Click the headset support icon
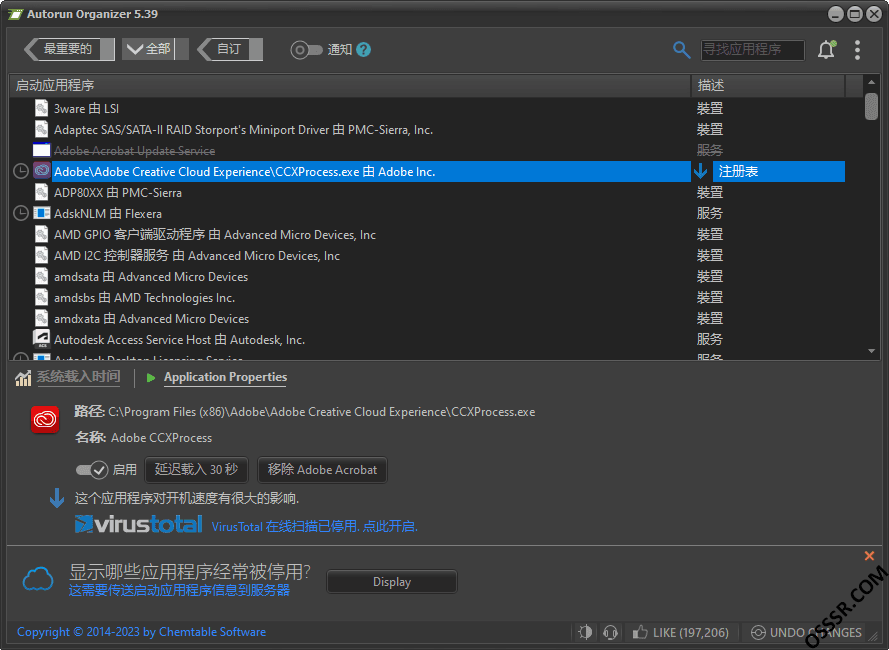Screen dimensions: 889x650 [x=611, y=632]
